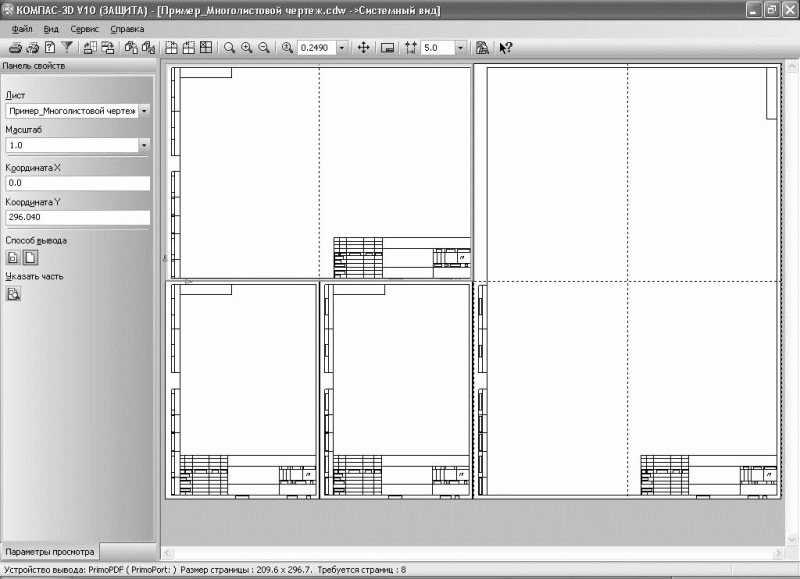Screen dimensions: 800x579
Task: Select the Параметры просмотра tab
Action: click(x=50, y=551)
